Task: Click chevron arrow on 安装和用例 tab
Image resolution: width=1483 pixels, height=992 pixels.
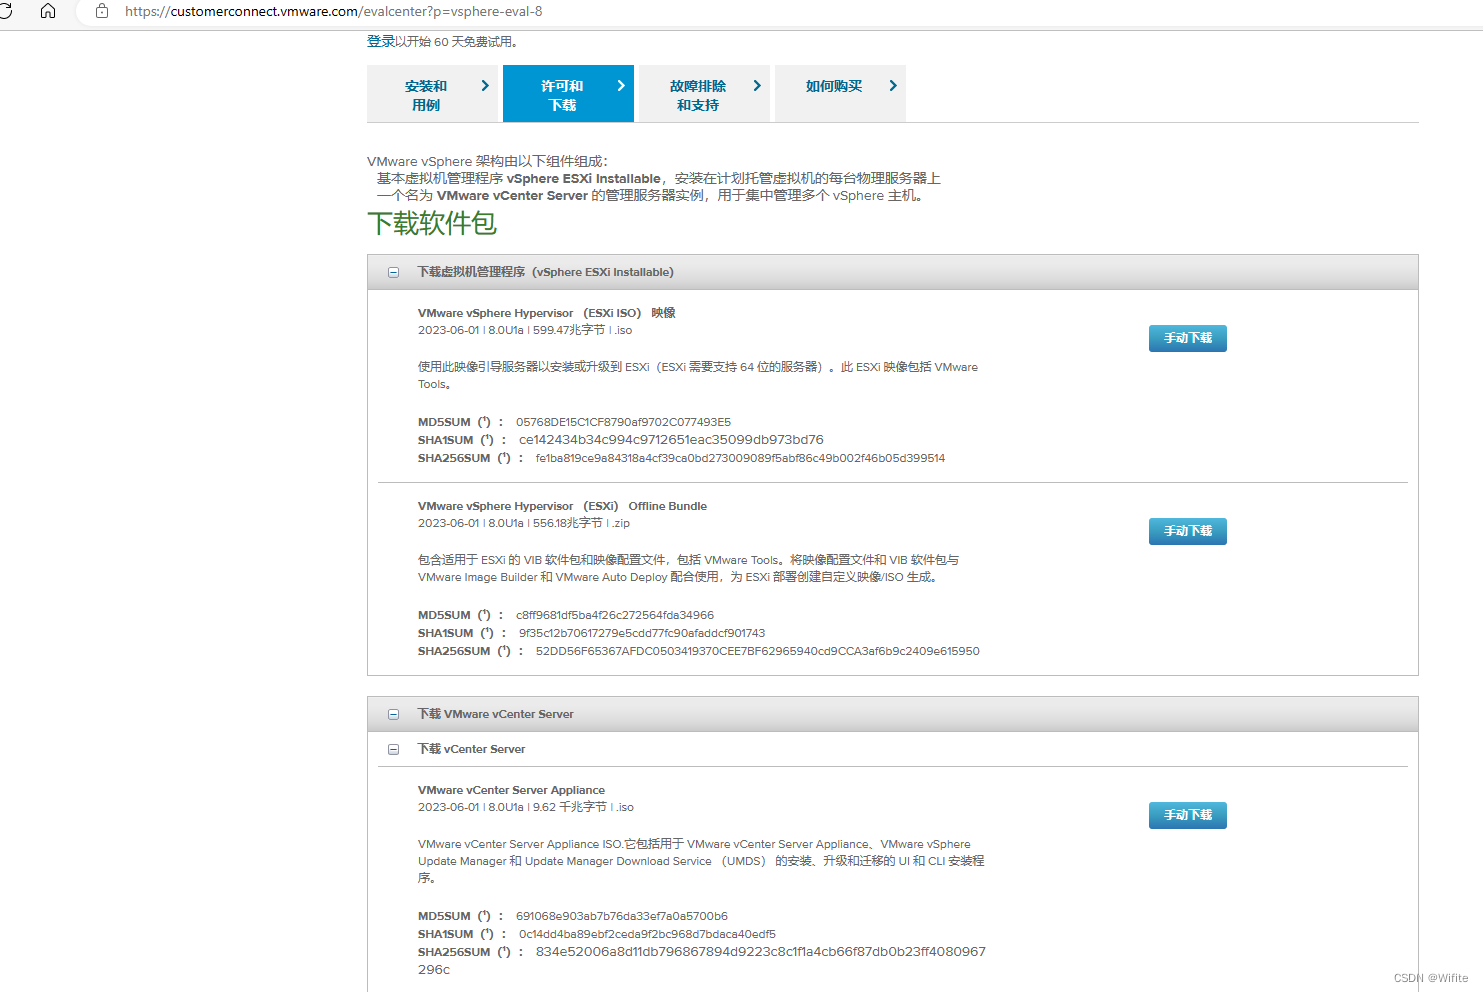Action: (x=485, y=86)
